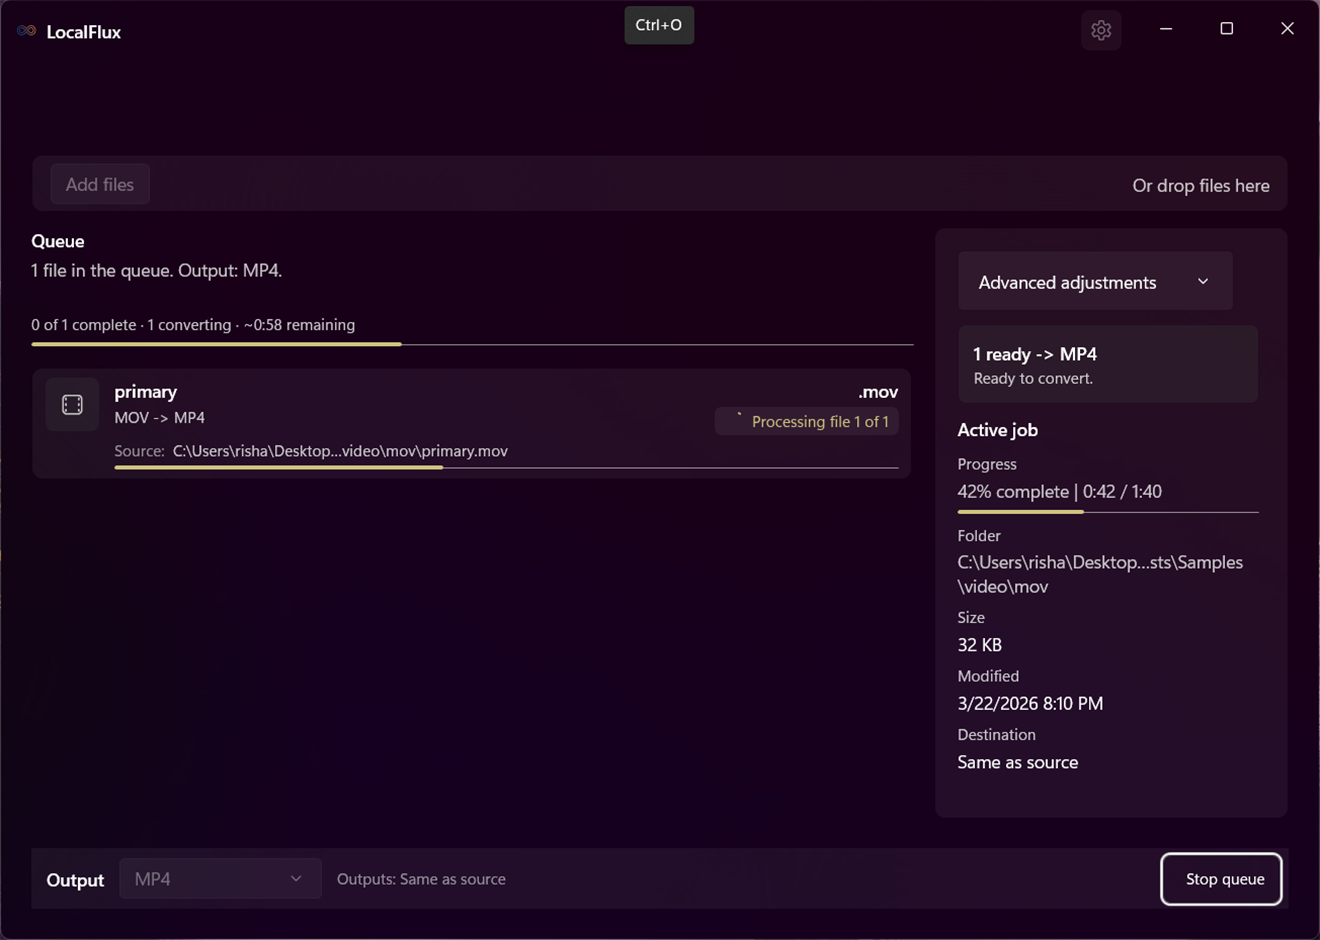
Task: Click the 'Processing file 1 of 1' badge
Action: coord(807,421)
